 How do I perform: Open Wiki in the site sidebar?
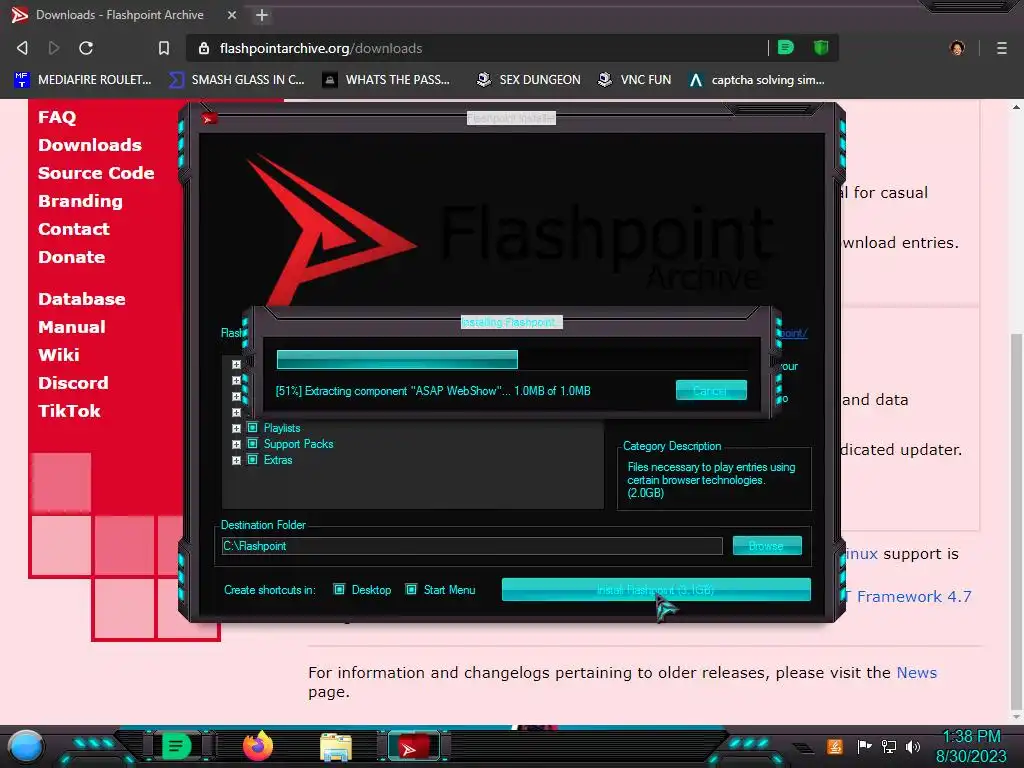tap(59, 355)
